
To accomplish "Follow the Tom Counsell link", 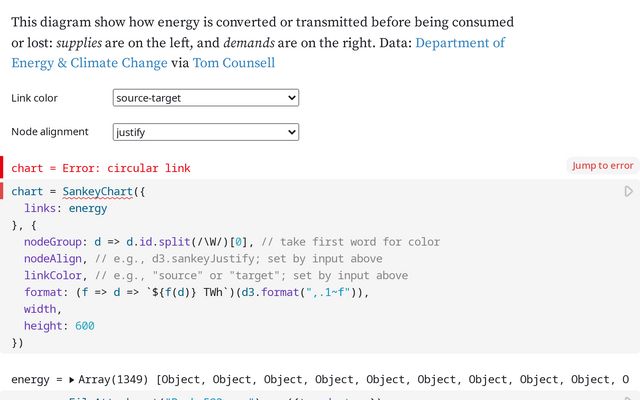I will click(234, 63).
